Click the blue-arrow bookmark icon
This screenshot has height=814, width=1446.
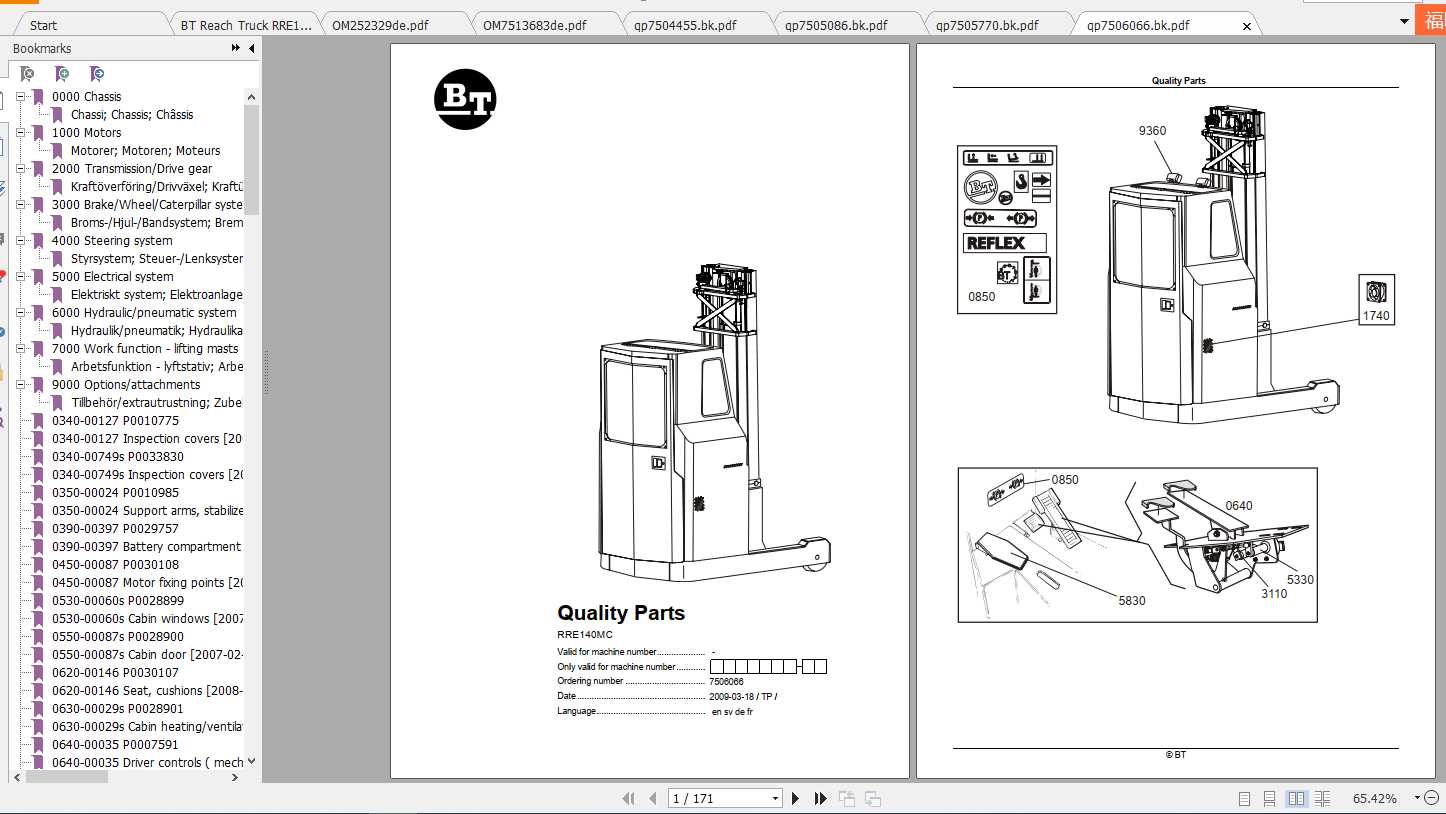tap(96, 74)
